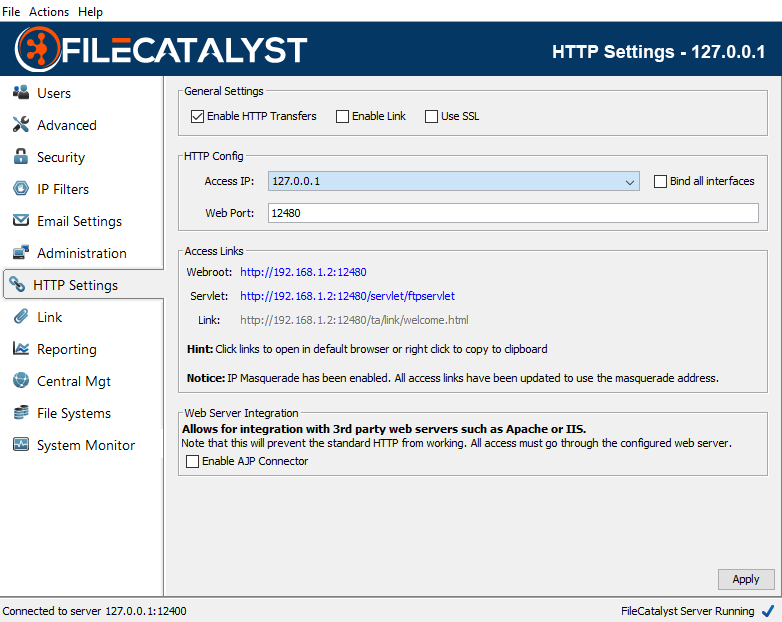Select the HTTP Settings section label
Image resolution: width=782 pixels, height=622 pixels.
(x=75, y=285)
